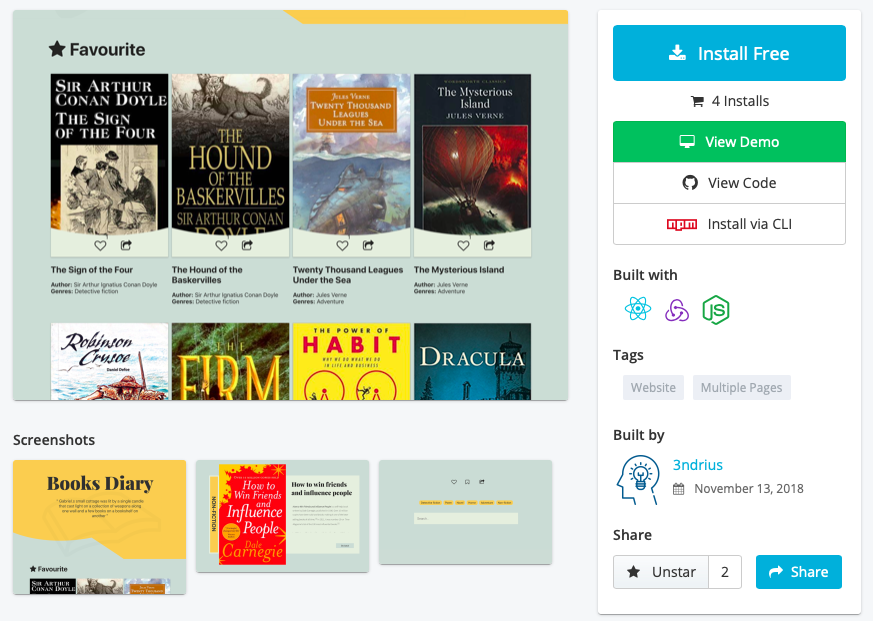
Task: Click the monitor icon on View Demo
Action: coord(687,141)
